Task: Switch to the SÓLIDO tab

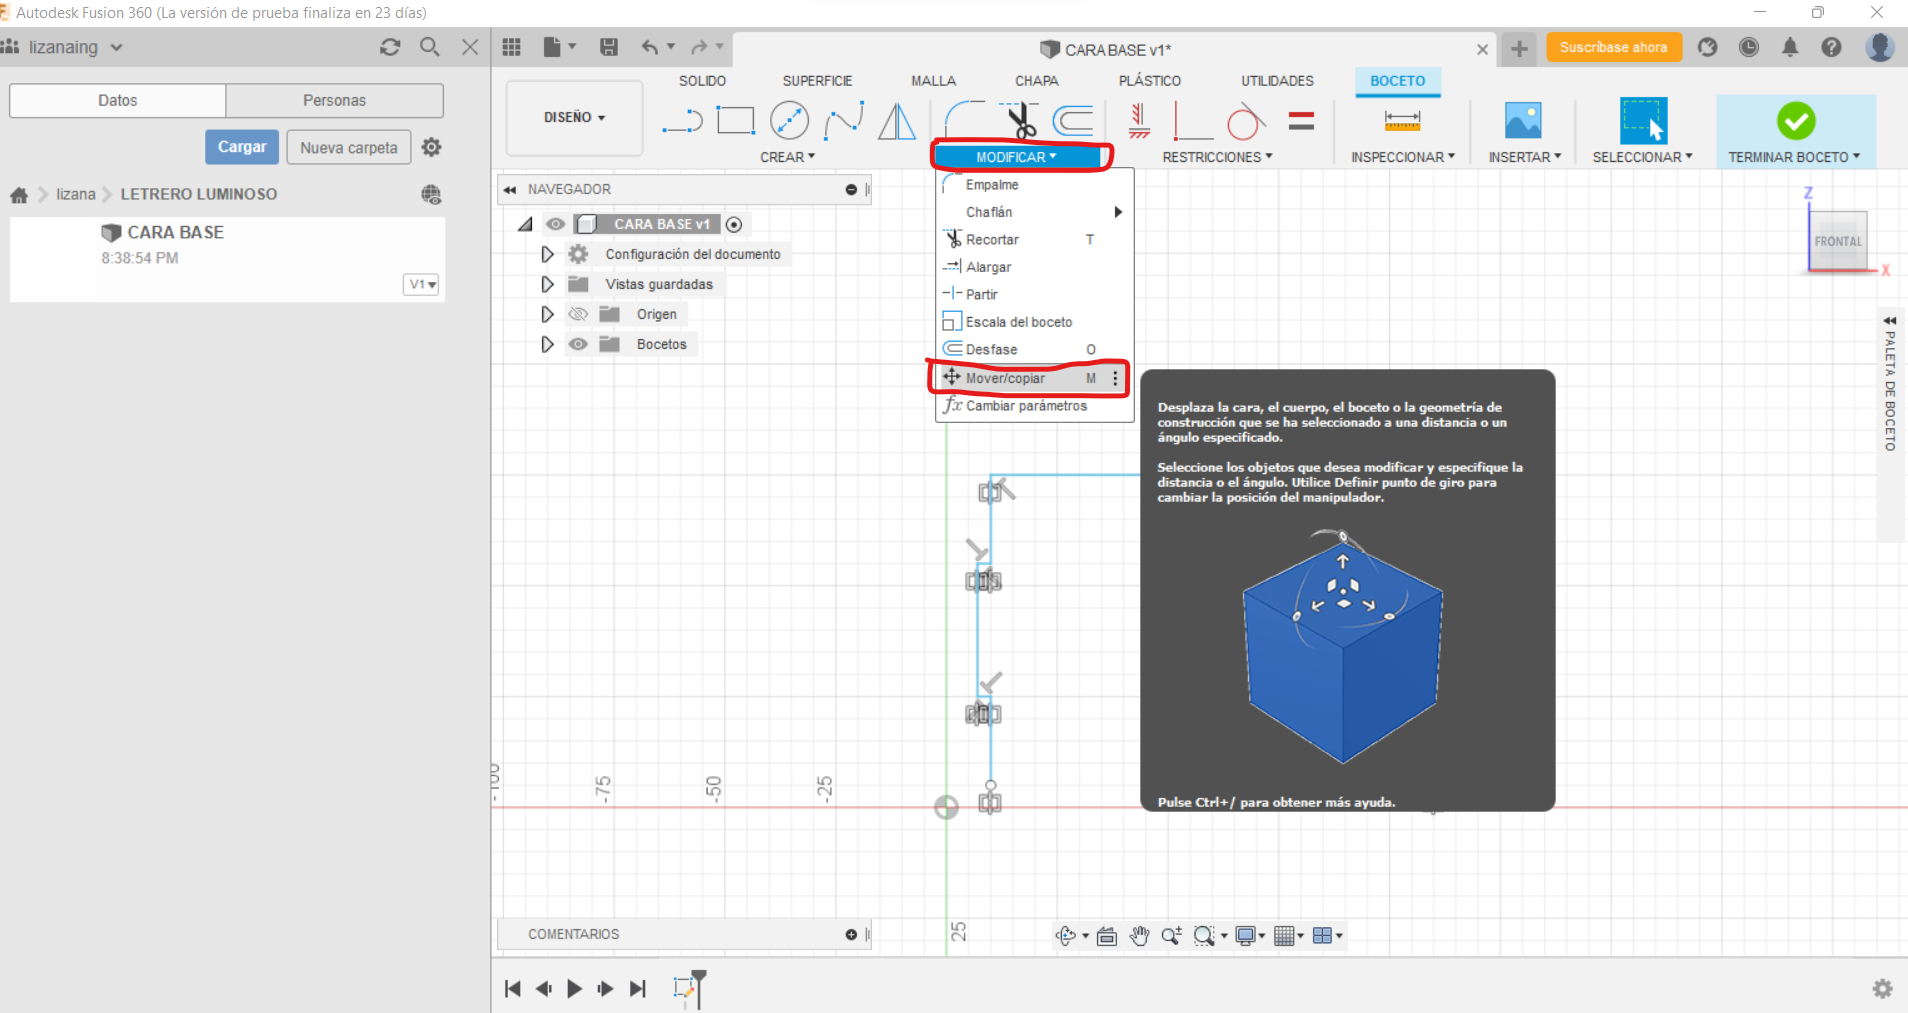Action: [x=702, y=81]
